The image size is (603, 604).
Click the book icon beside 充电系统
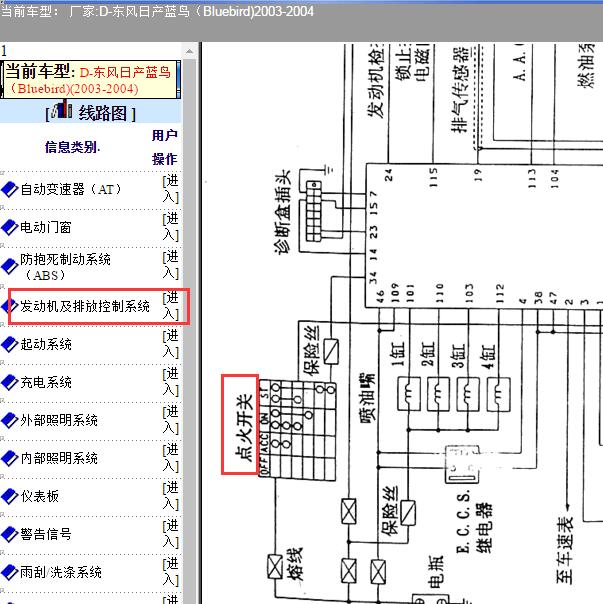pyautogui.click(x=10, y=382)
